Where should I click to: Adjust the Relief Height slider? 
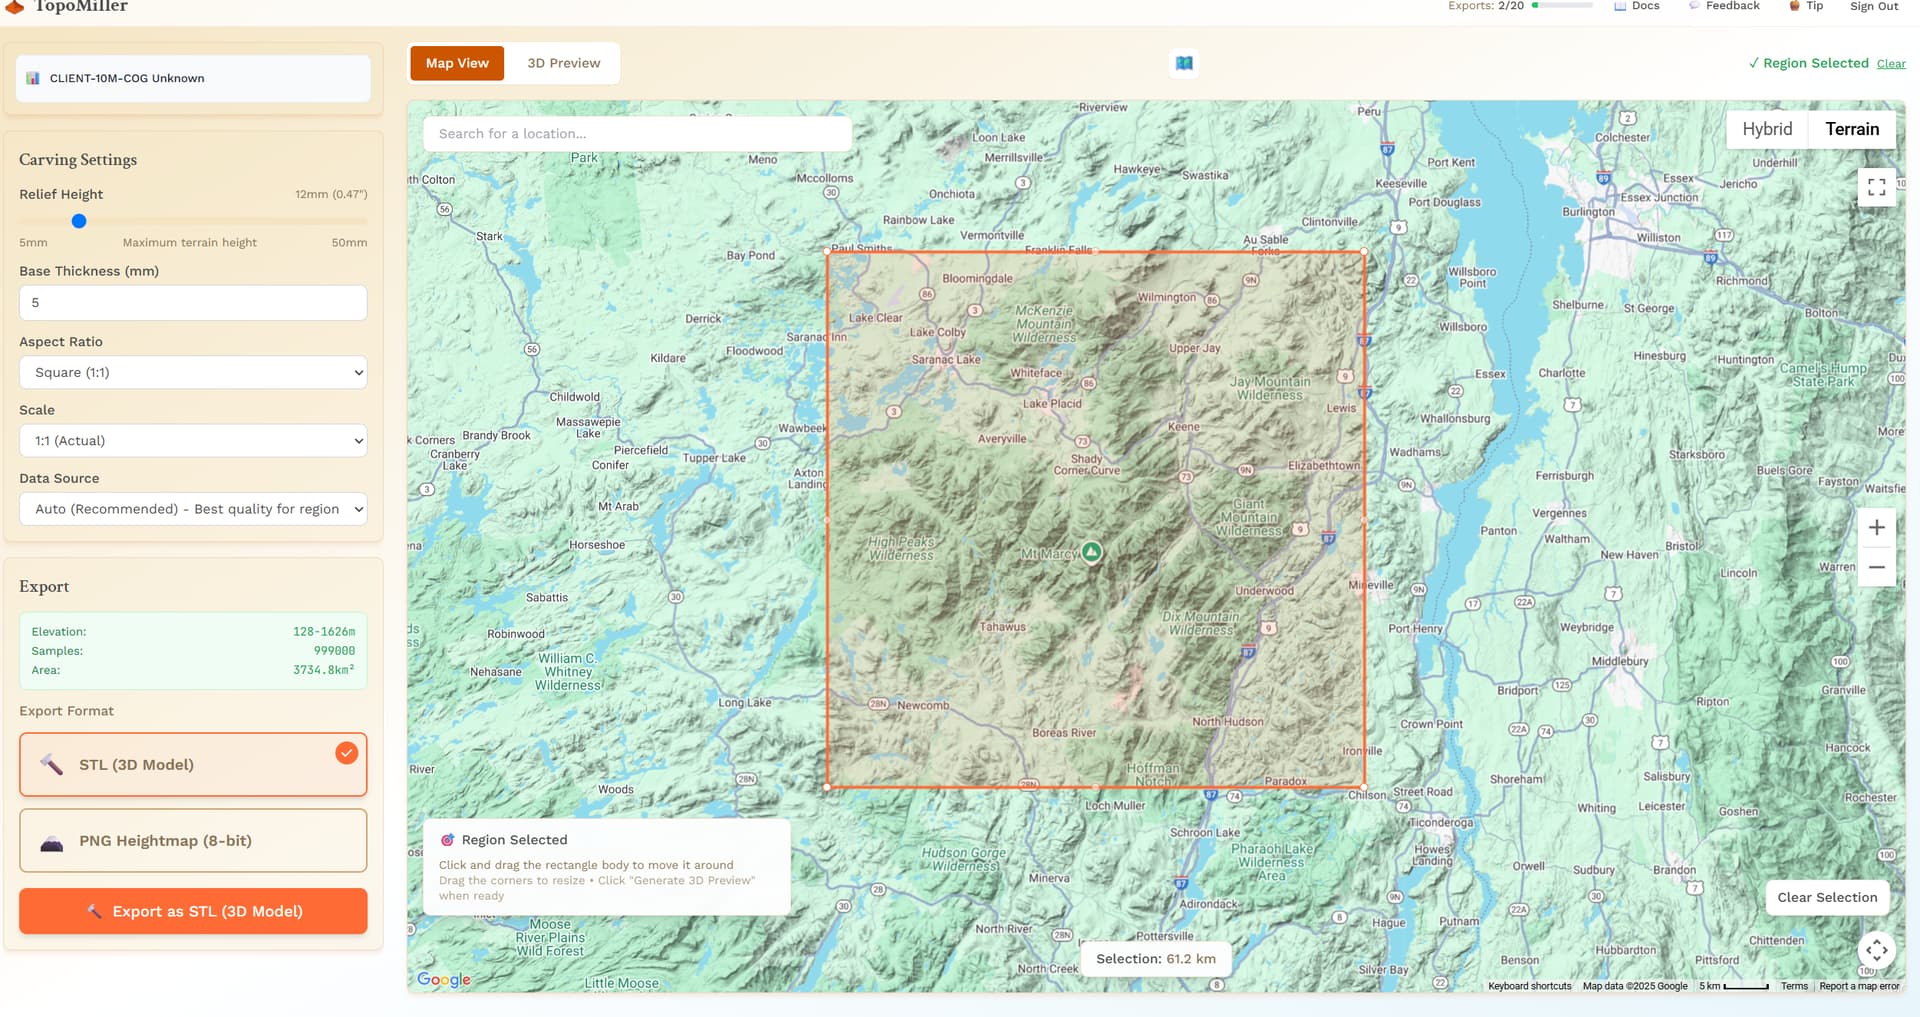(x=79, y=221)
